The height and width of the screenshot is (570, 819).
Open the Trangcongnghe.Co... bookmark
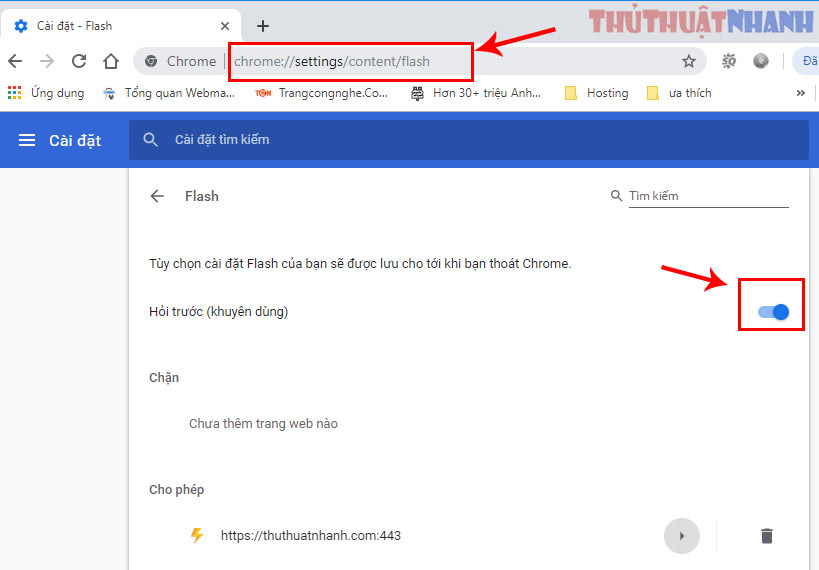click(321, 93)
